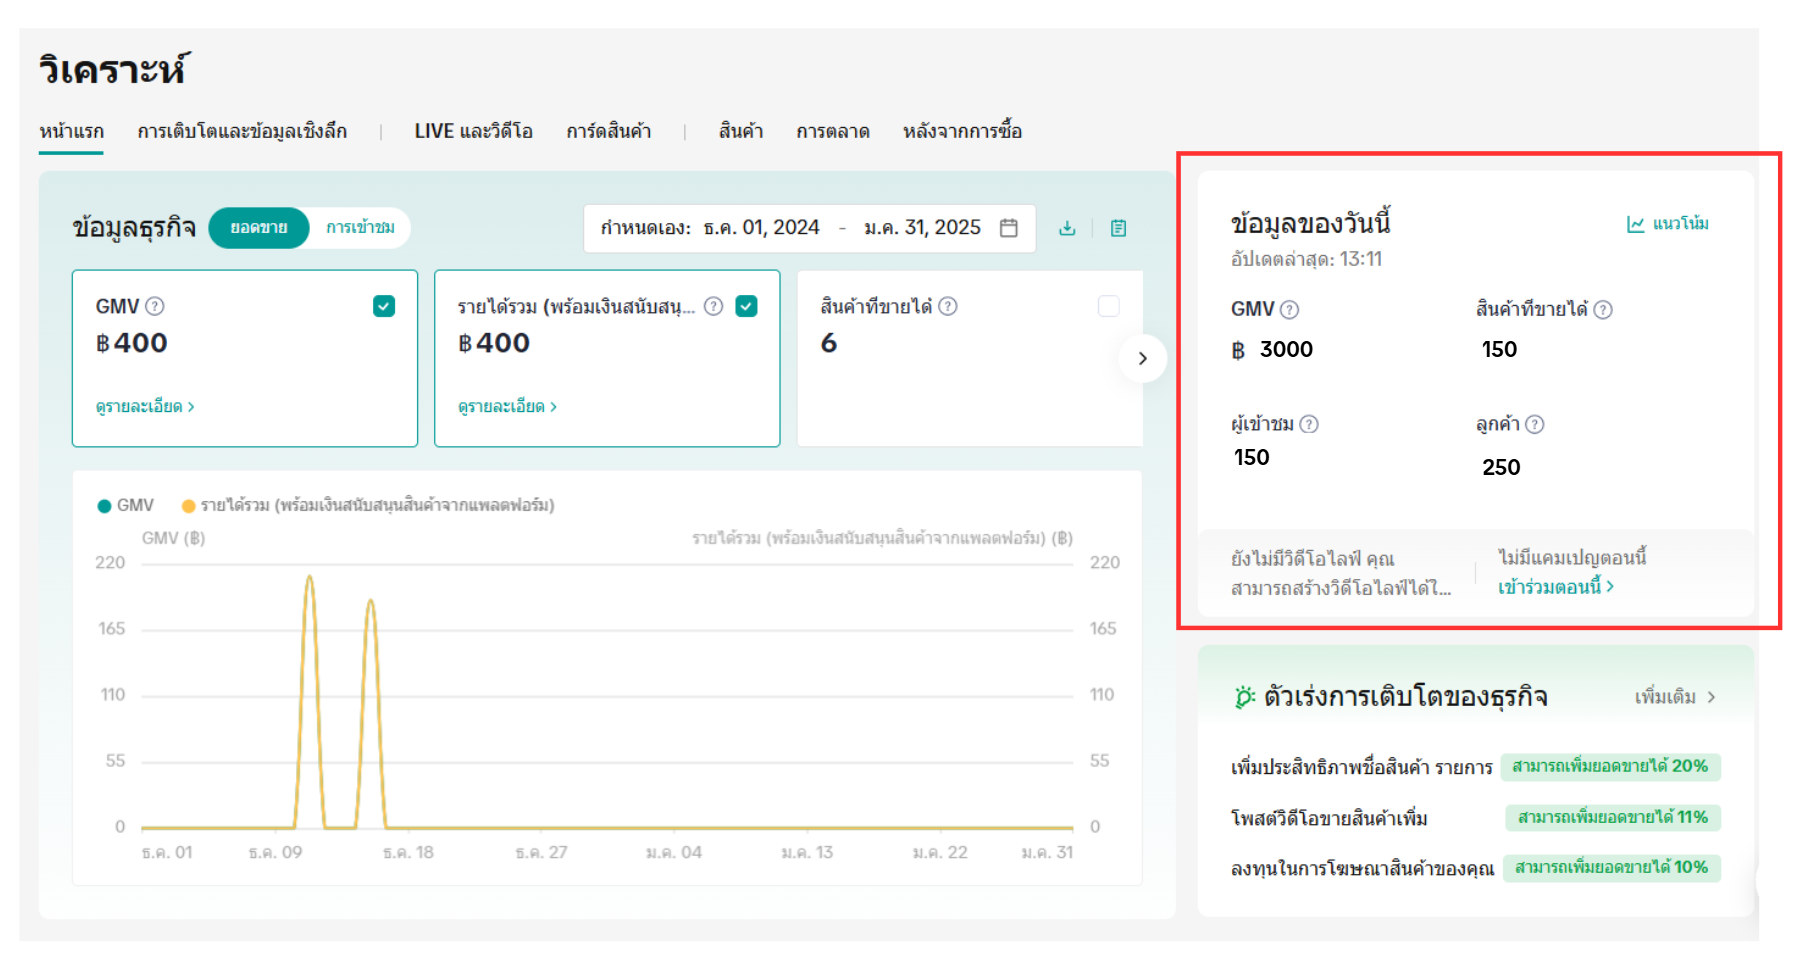Open the การตลาด tab
Screen dimensions: 1793x960
tap(832, 131)
